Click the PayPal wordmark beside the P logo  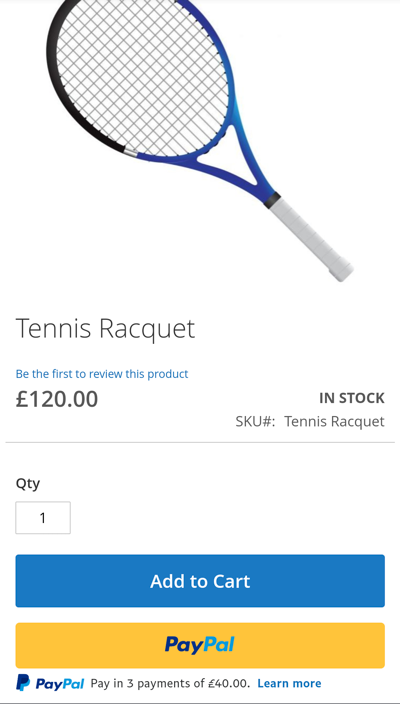click(x=60, y=684)
